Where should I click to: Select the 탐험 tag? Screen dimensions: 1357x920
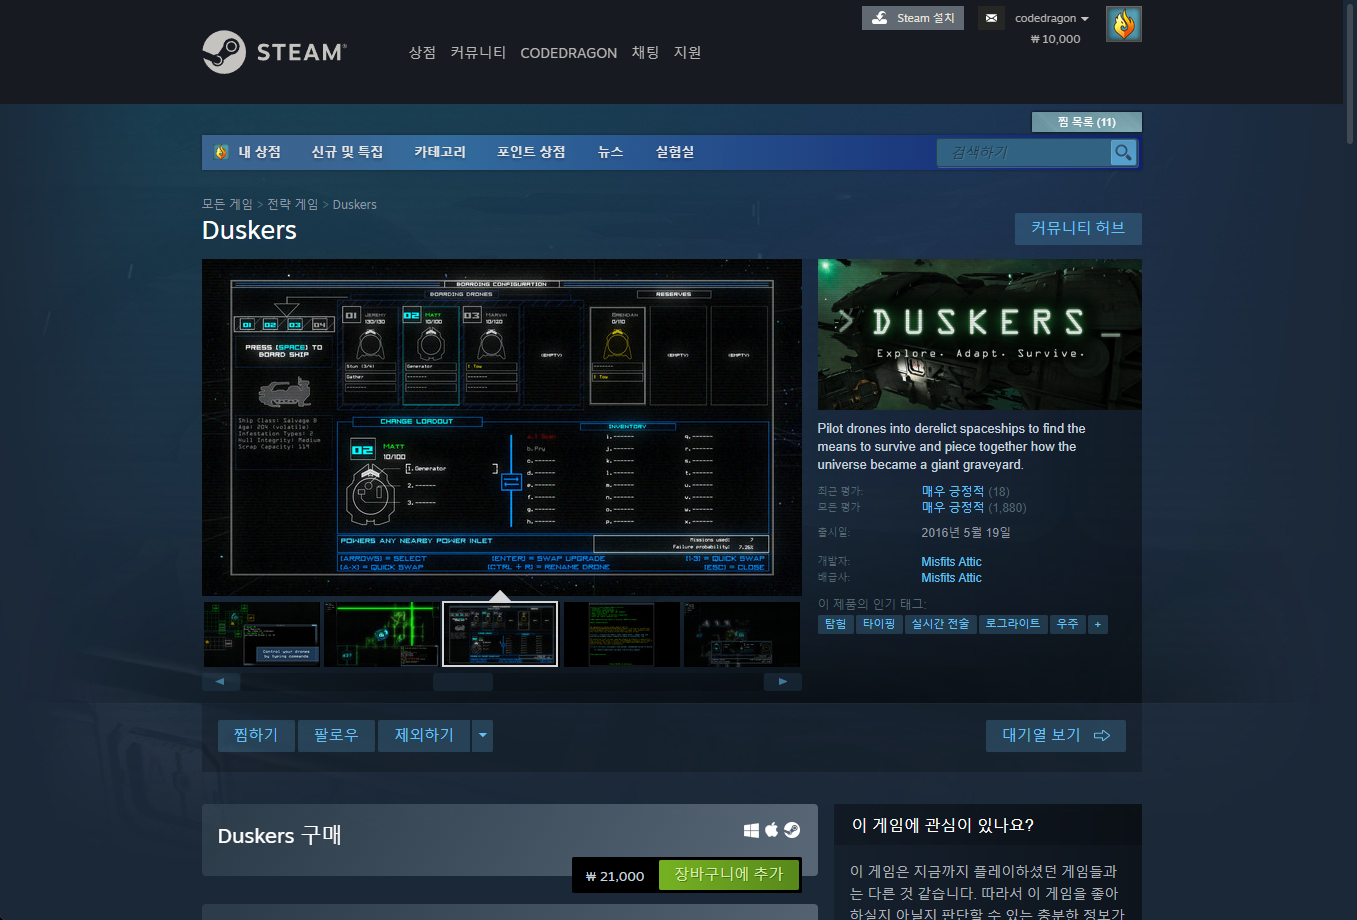point(835,624)
